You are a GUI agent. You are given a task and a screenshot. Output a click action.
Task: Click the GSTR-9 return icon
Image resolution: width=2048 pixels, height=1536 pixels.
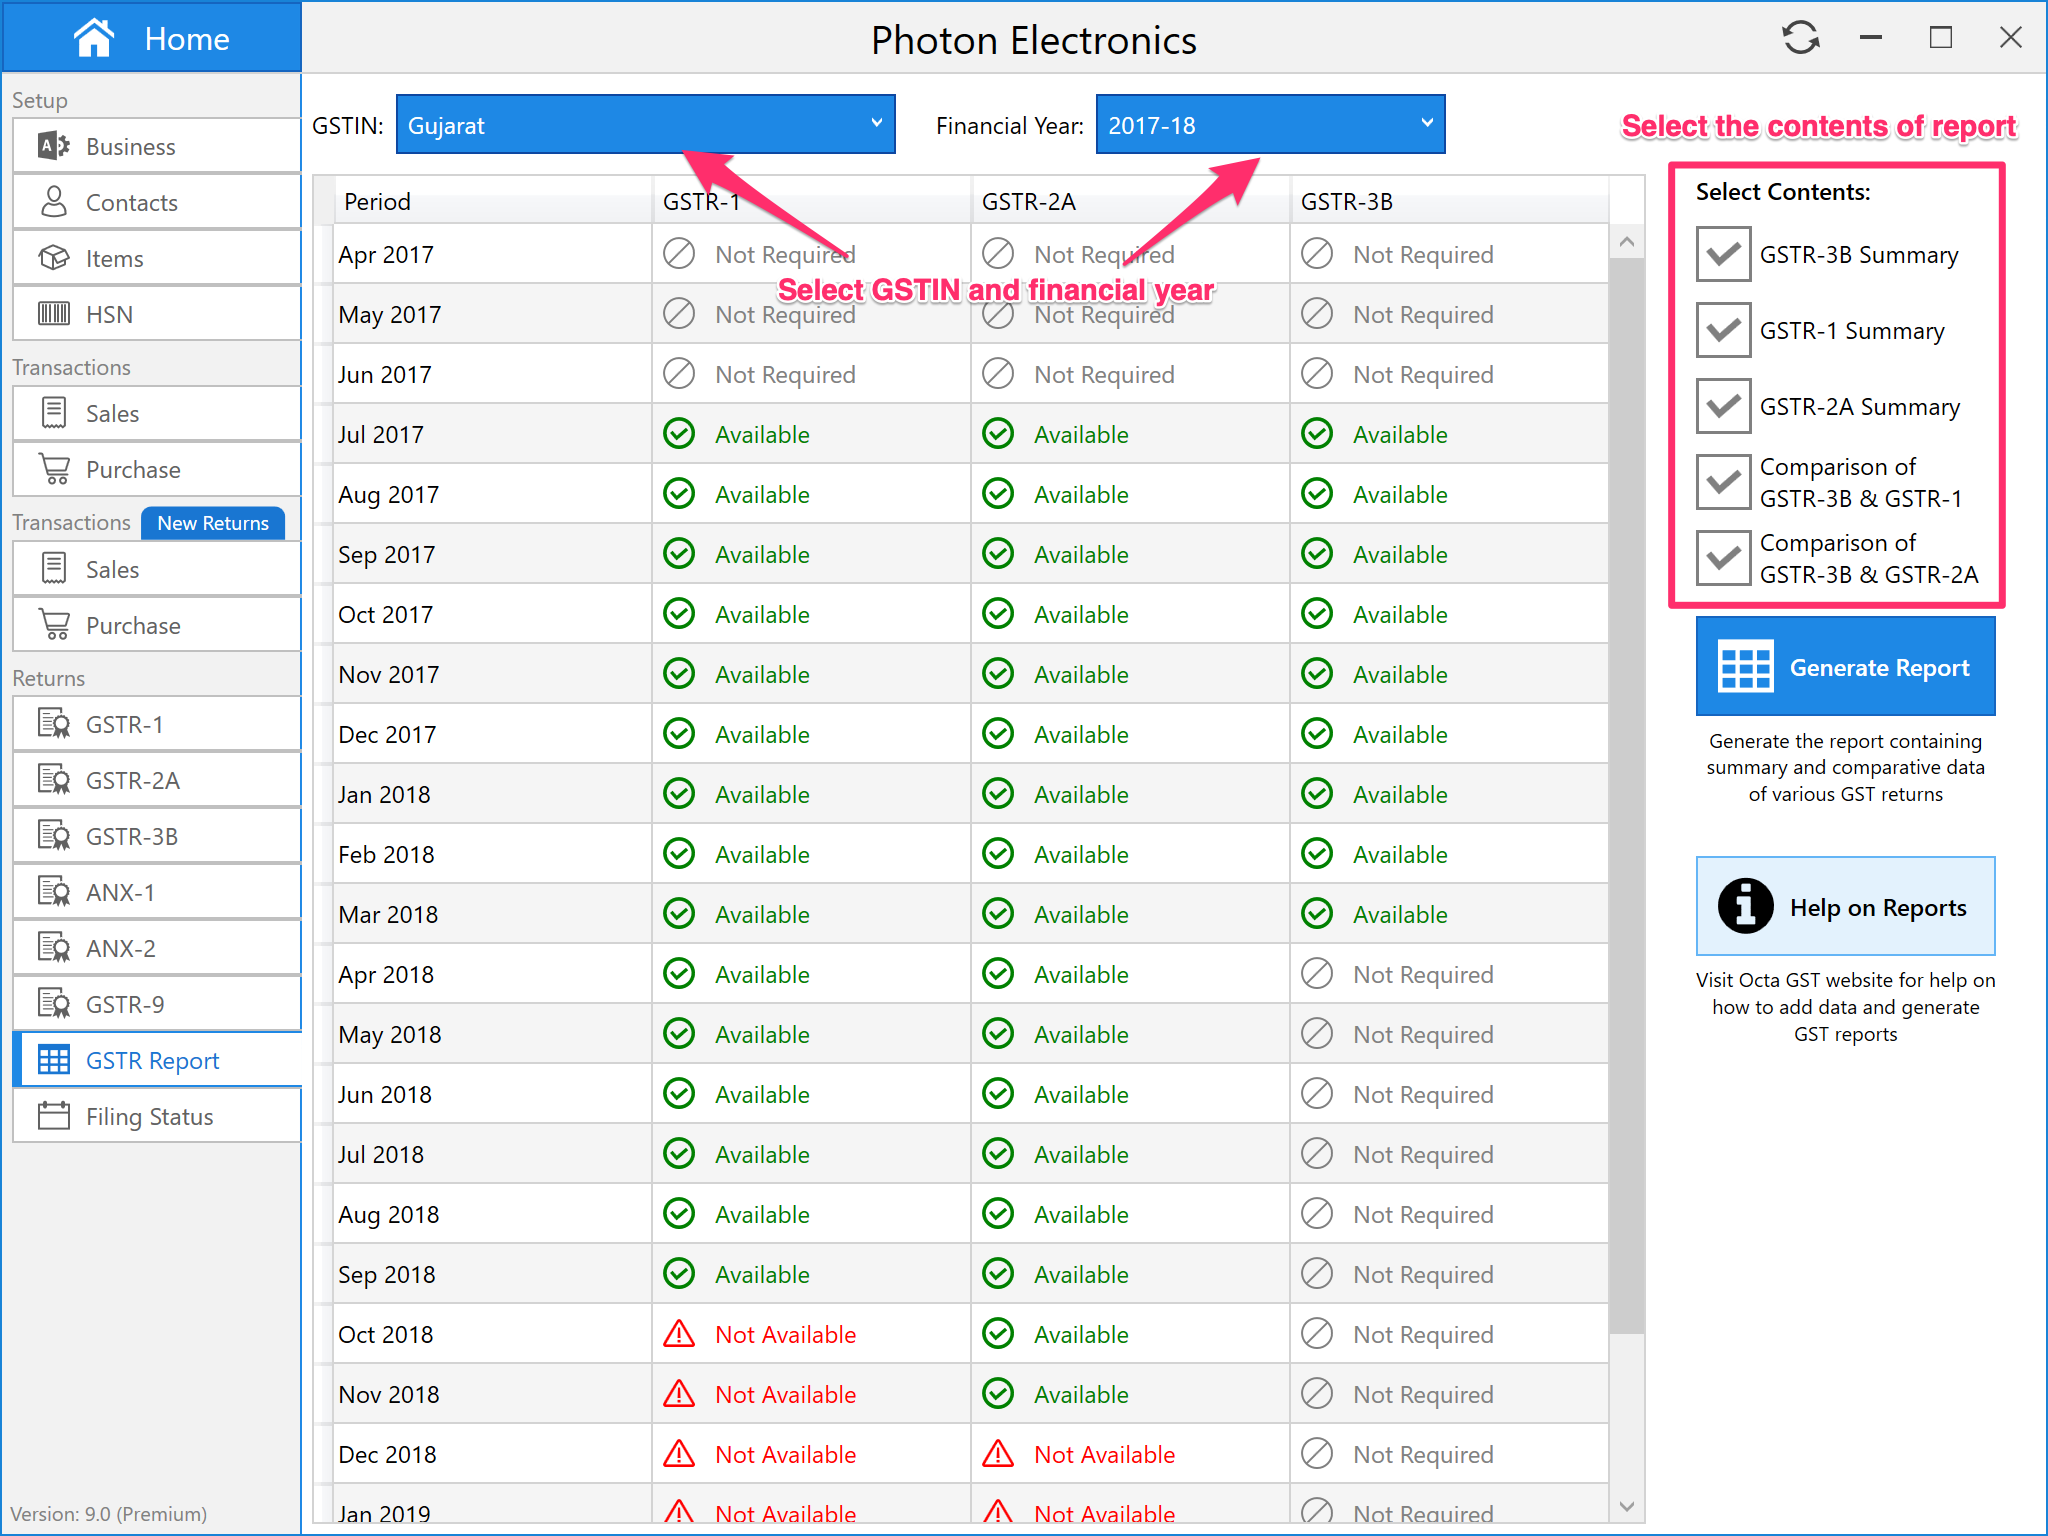pyautogui.click(x=53, y=1004)
